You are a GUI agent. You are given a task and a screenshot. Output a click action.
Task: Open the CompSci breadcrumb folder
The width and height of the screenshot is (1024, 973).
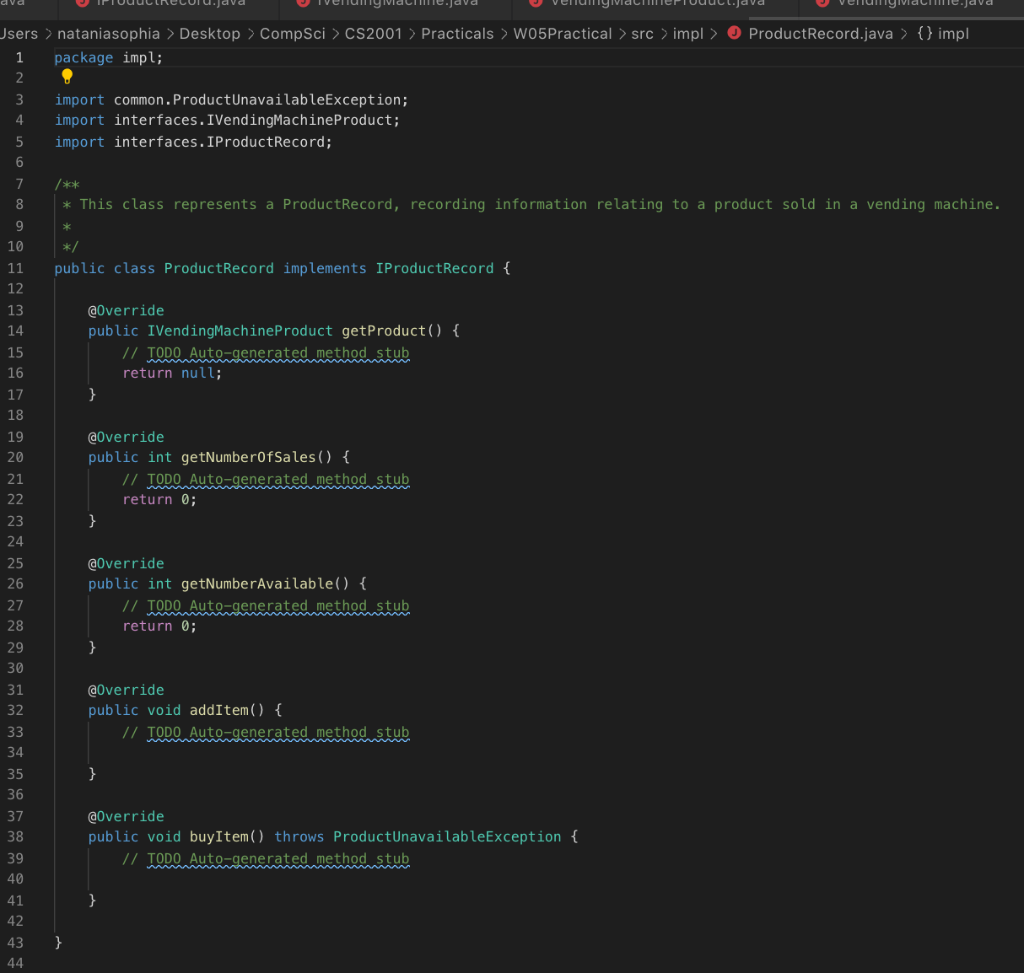click(292, 34)
